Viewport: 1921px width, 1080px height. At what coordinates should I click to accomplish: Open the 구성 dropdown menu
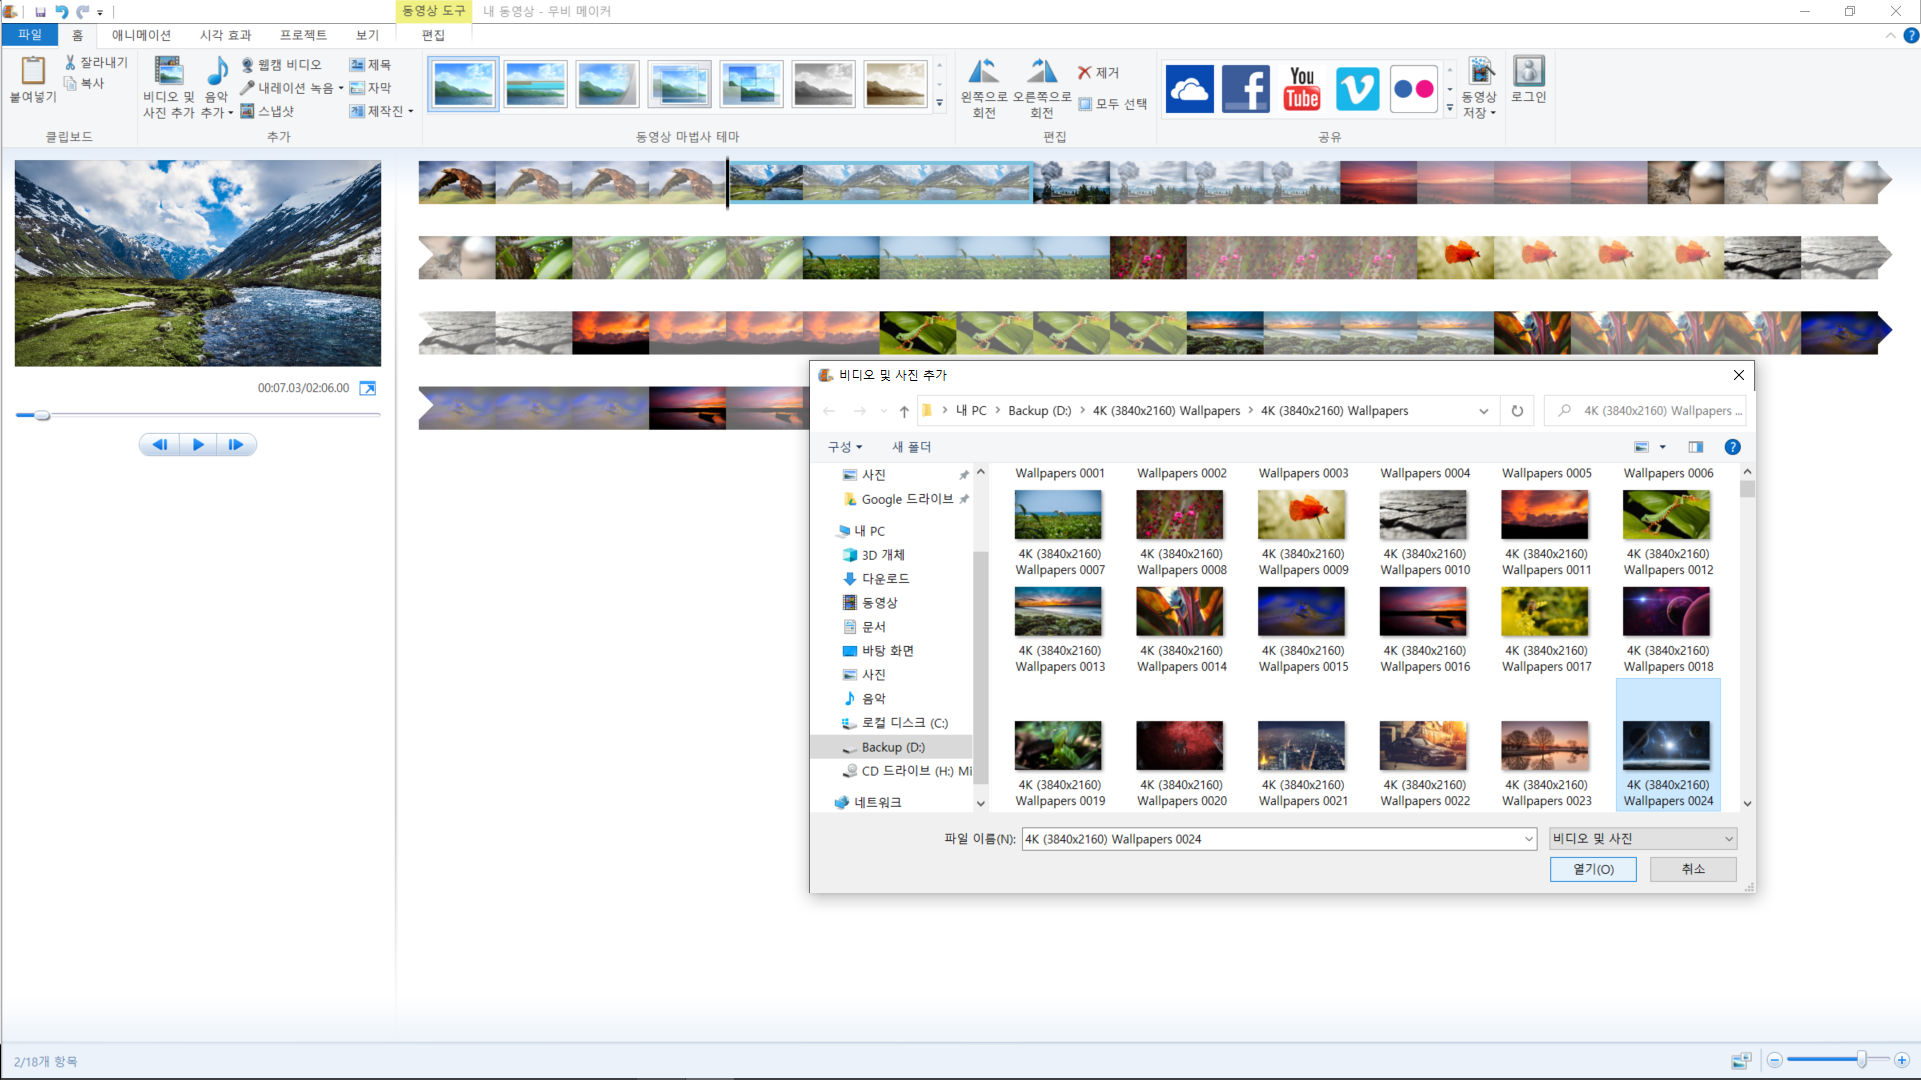tap(844, 447)
